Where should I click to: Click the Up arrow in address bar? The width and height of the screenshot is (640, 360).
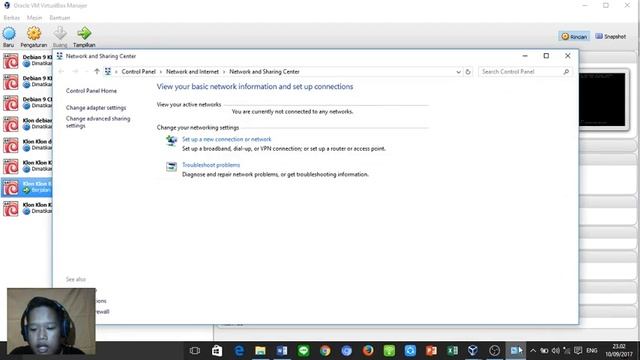pyautogui.click(x=97, y=71)
